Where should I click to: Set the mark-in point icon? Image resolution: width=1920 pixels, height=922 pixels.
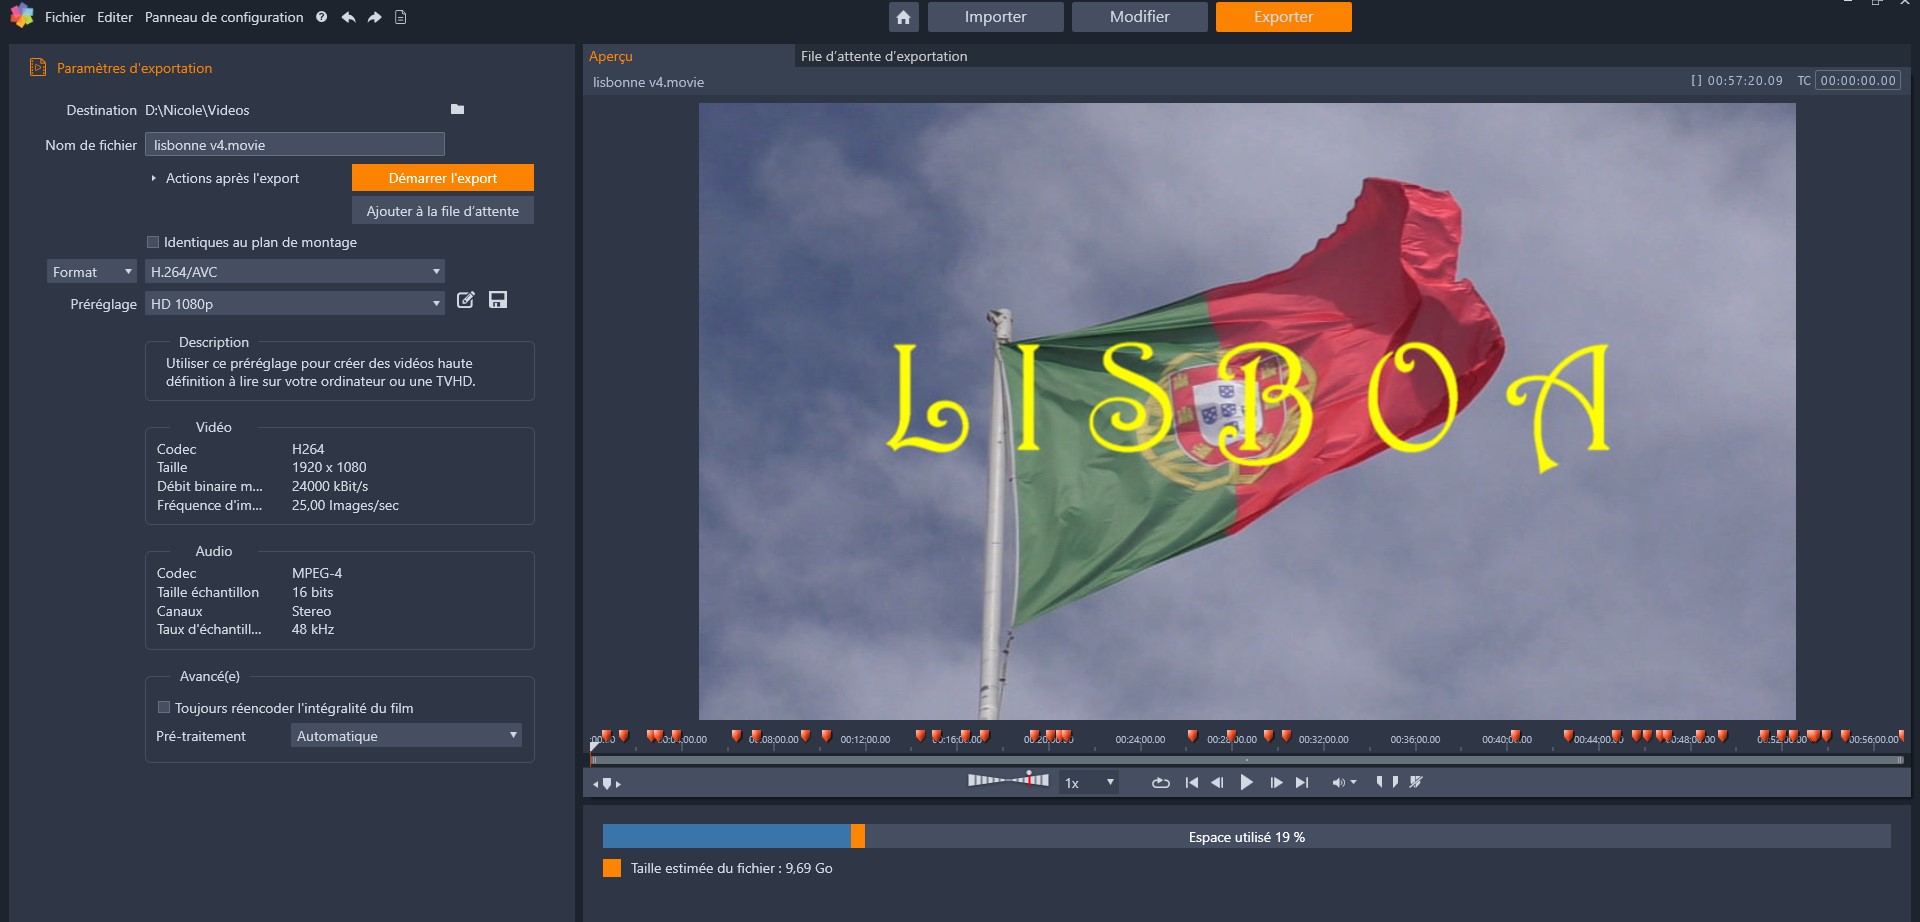point(1380,782)
